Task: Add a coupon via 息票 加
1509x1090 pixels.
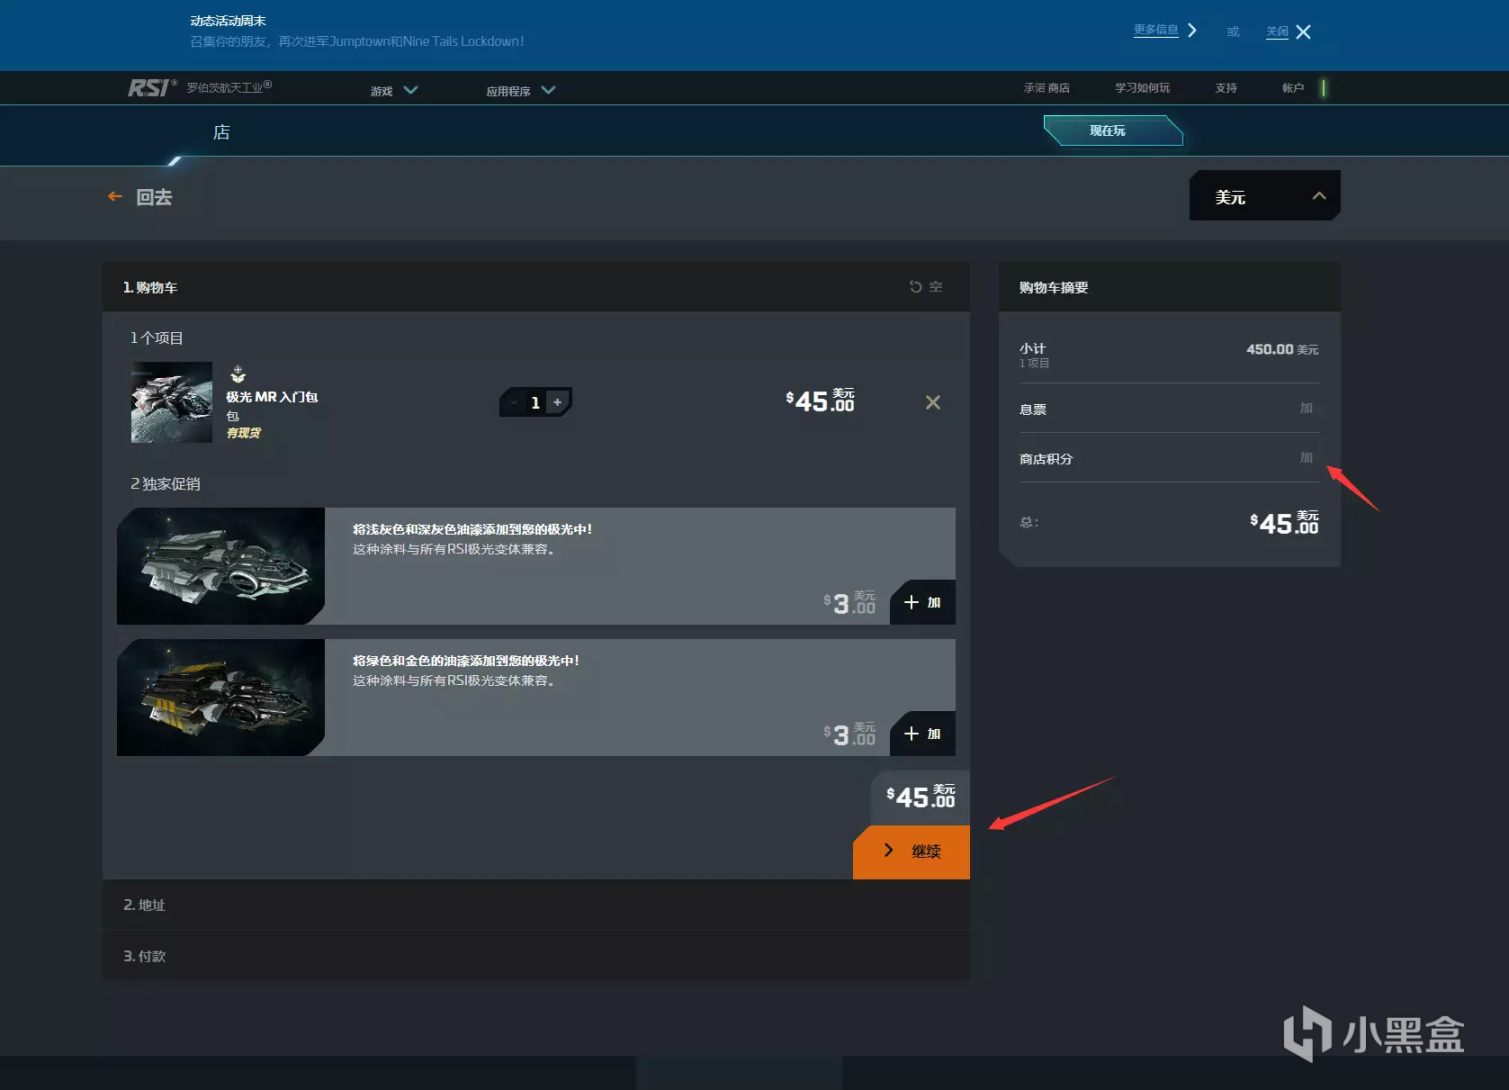Action: click(x=1306, y=408)
